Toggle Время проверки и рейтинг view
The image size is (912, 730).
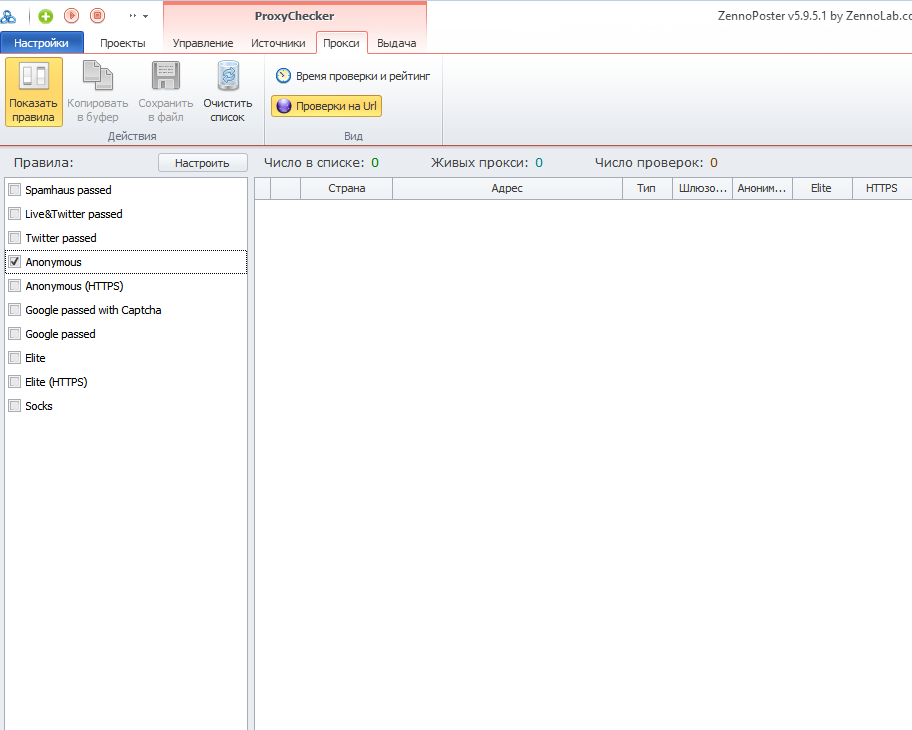point(353,76)
